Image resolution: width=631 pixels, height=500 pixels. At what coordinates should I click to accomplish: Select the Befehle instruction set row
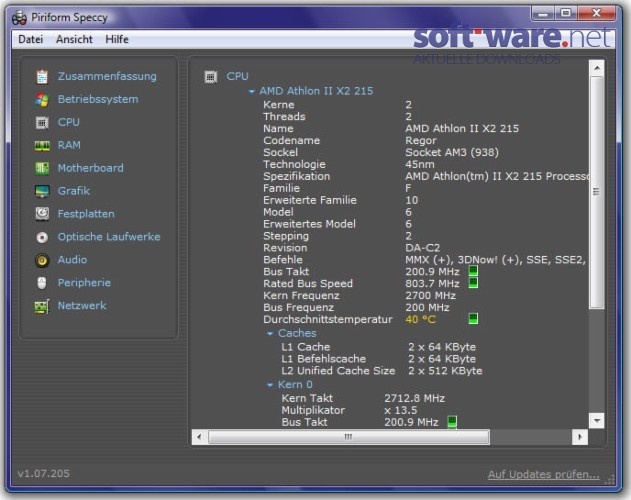[425, 260]
